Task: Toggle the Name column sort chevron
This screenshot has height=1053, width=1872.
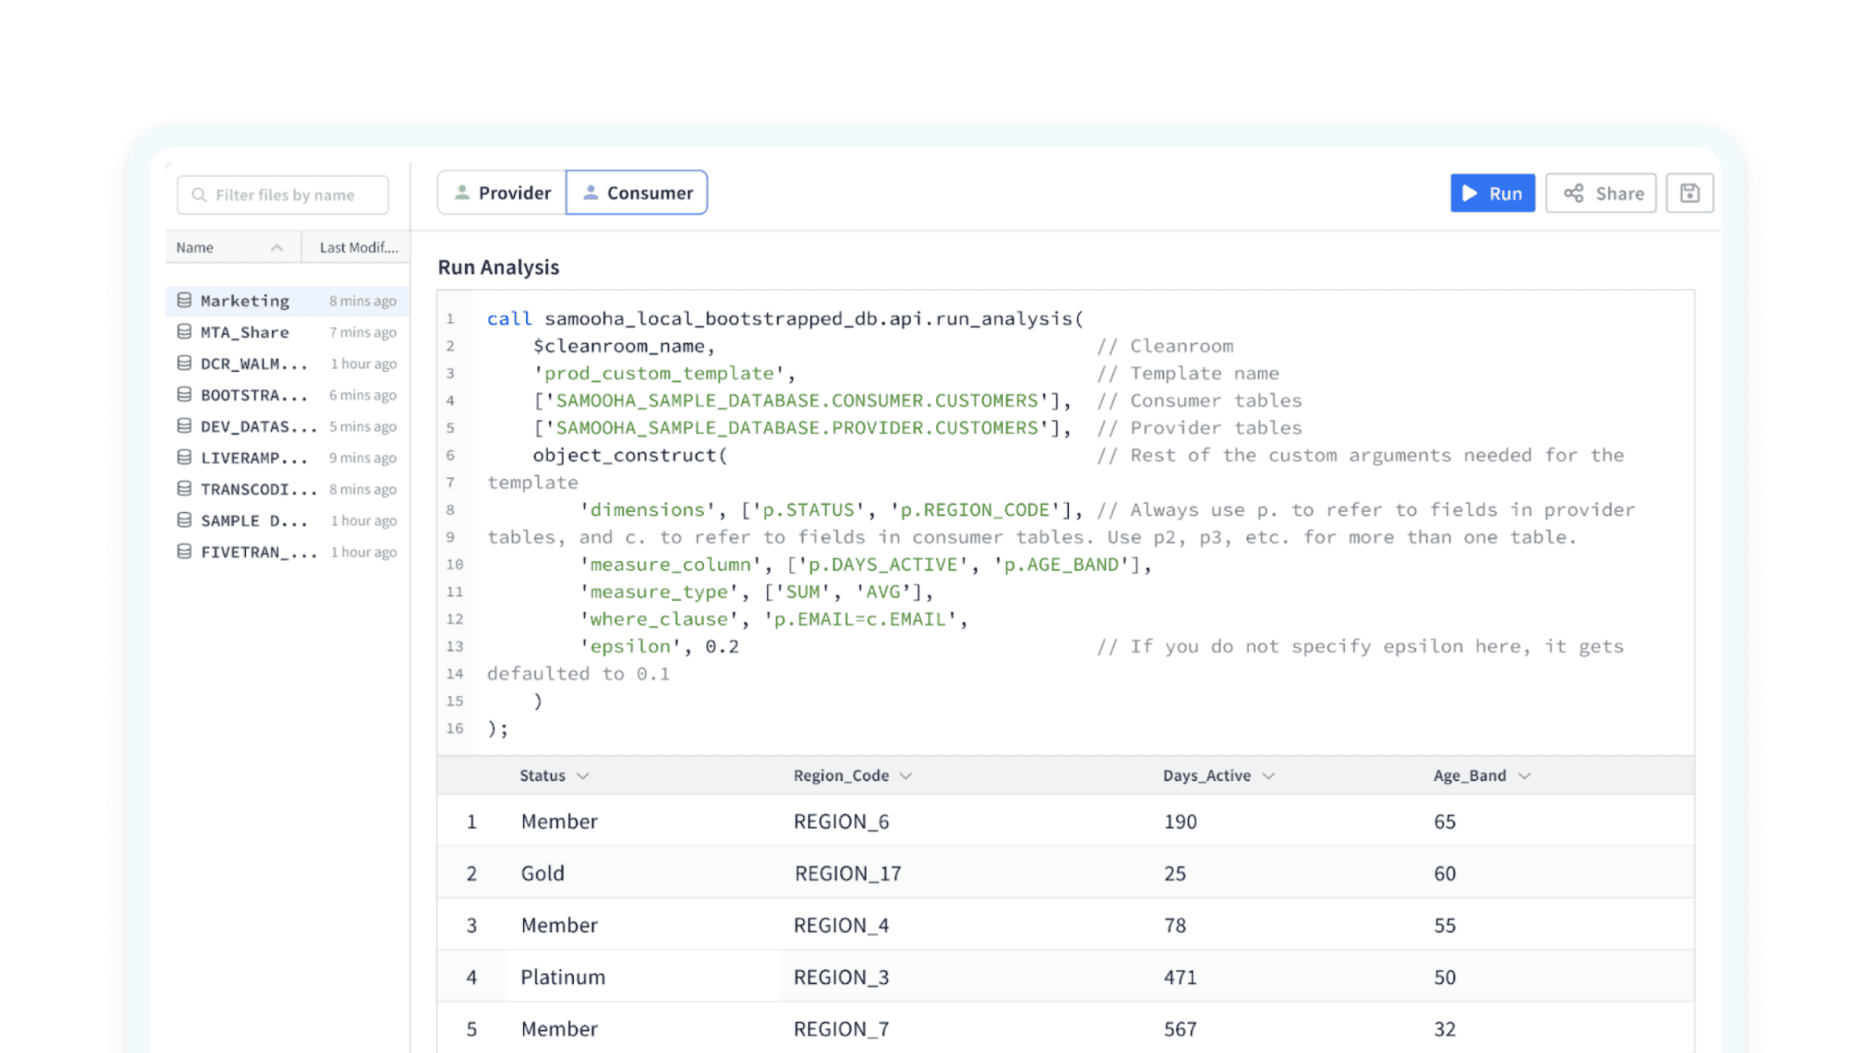Action: pyautogui.click(x=277, y=246)
